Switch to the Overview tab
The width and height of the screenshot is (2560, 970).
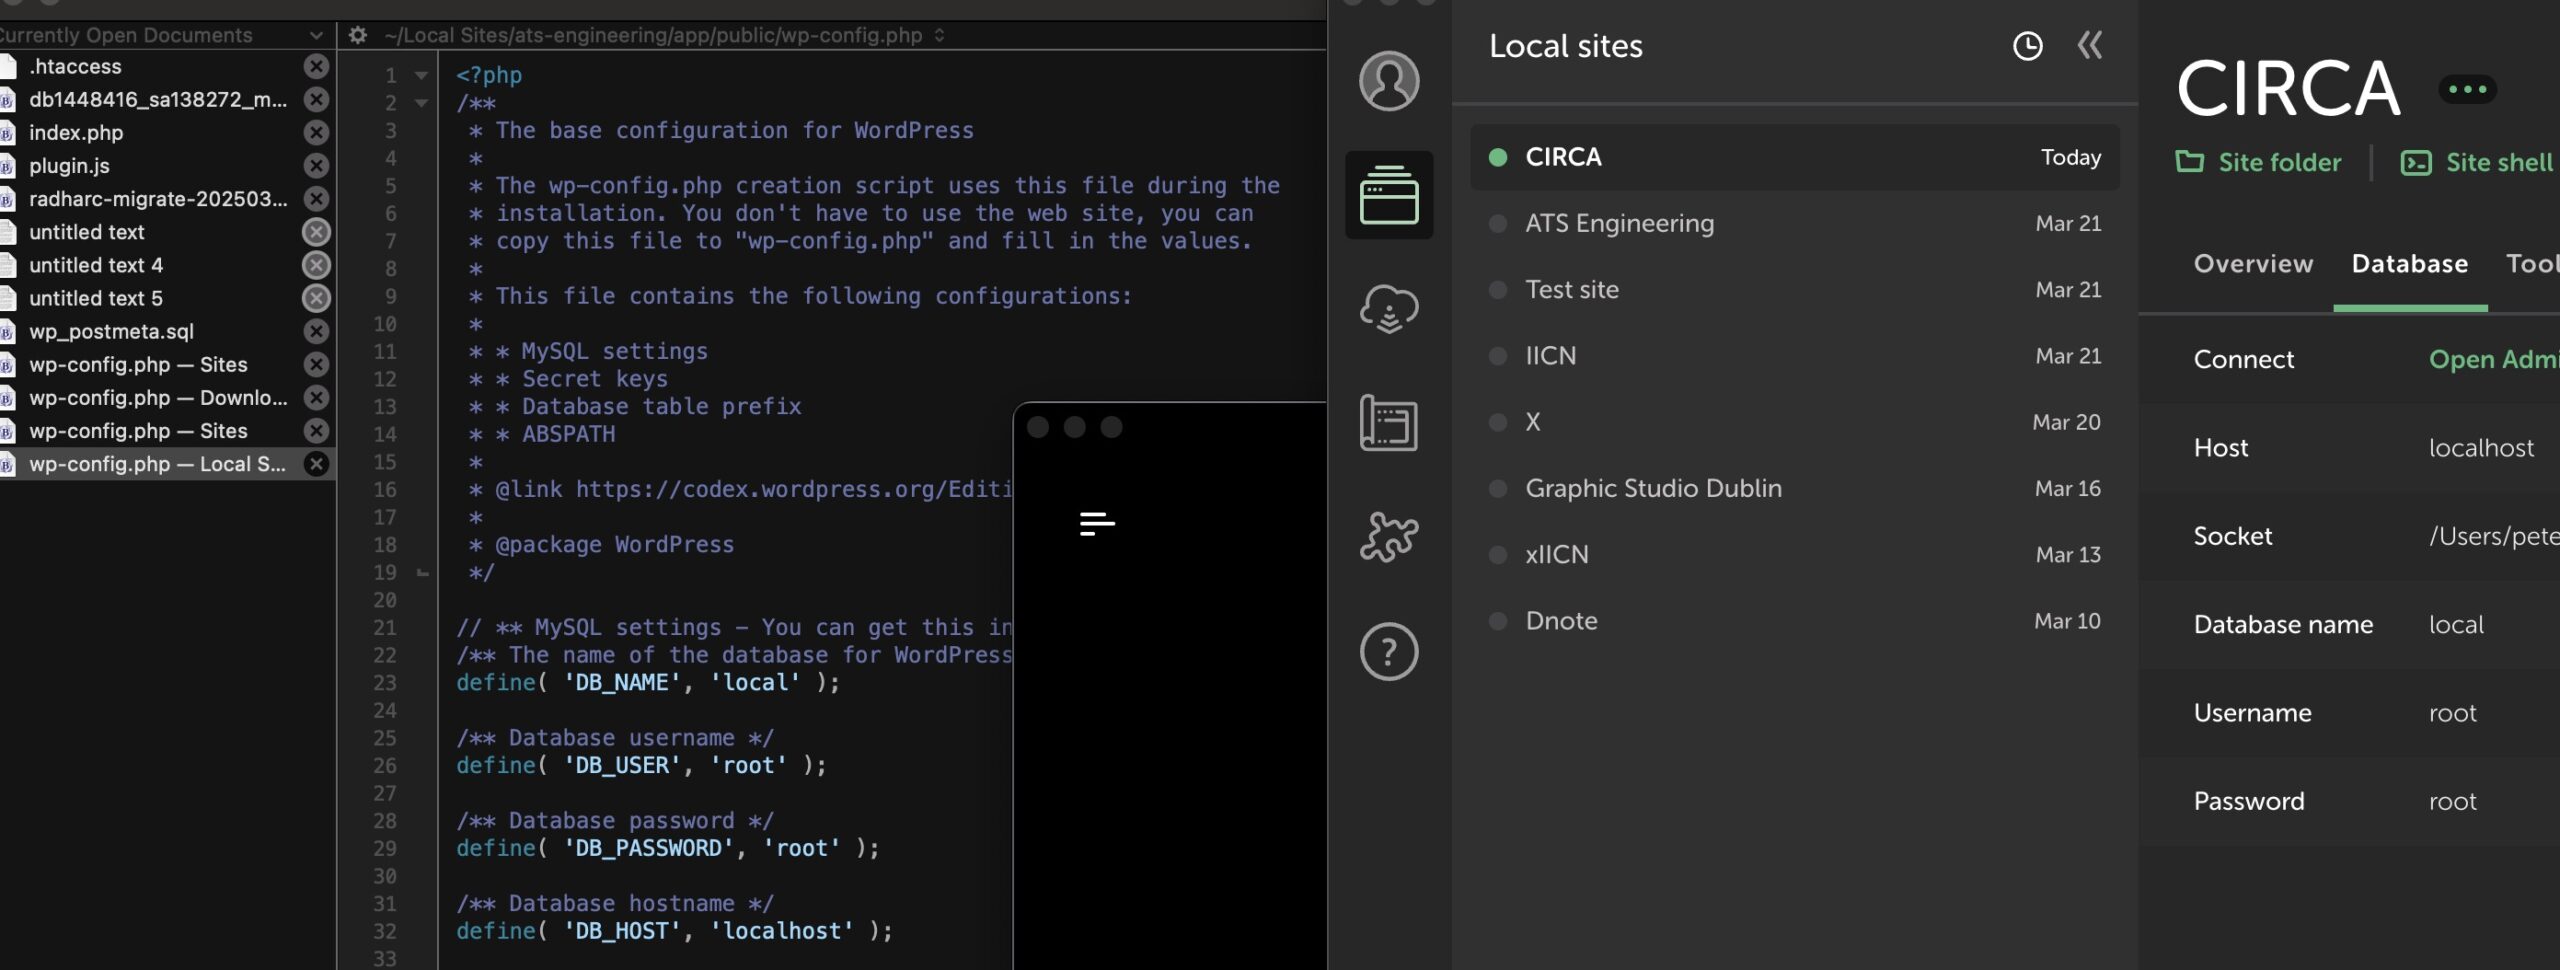click(x=2253, y=264)
